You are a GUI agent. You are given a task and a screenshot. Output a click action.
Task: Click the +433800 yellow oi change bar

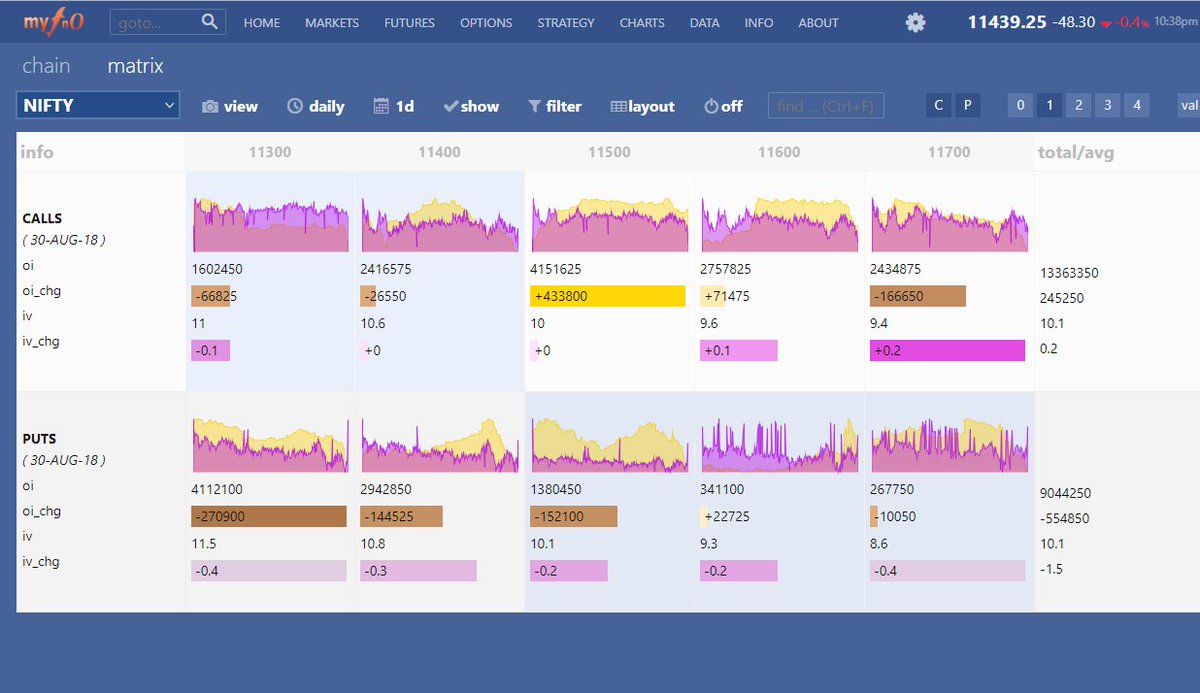608,296
